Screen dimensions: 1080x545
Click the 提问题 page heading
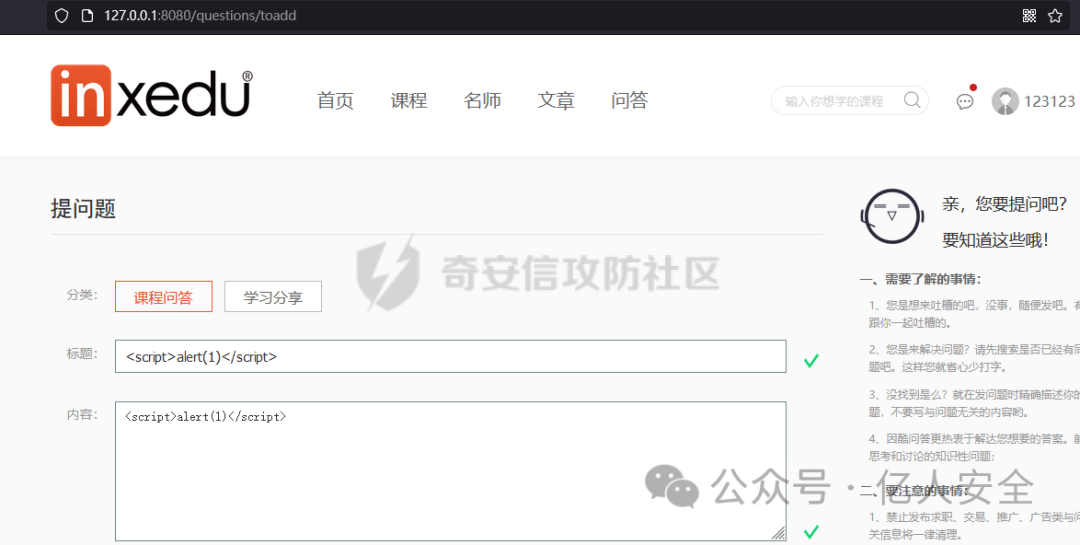click(83, 208)
